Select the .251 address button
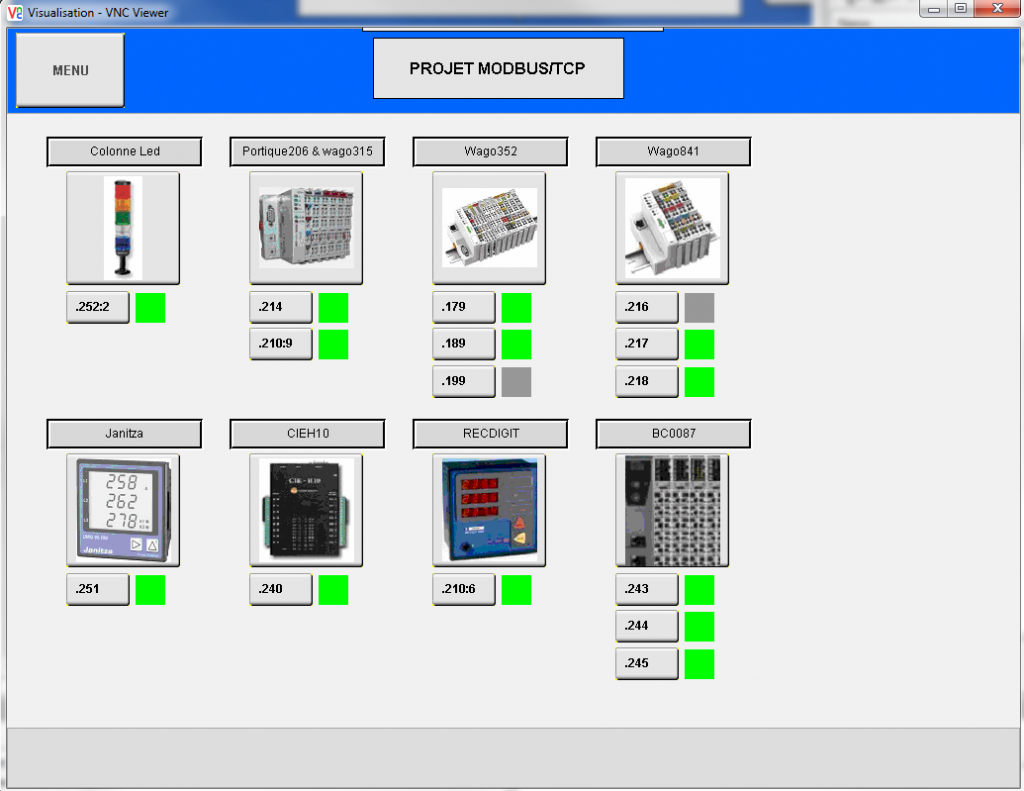The image size is (1024, 791). coord(98,589)
